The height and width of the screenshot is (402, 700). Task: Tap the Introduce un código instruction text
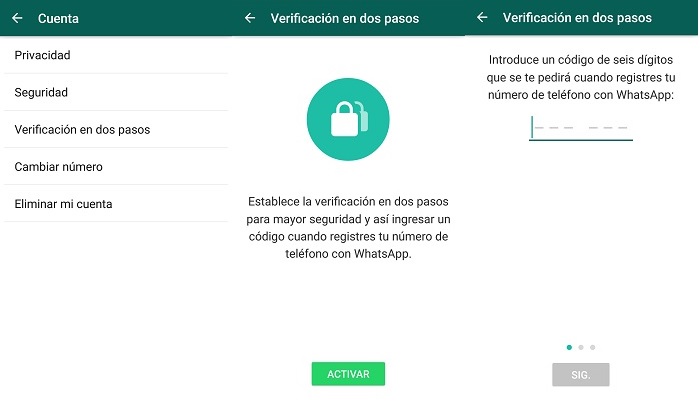(x=581, y=77)
